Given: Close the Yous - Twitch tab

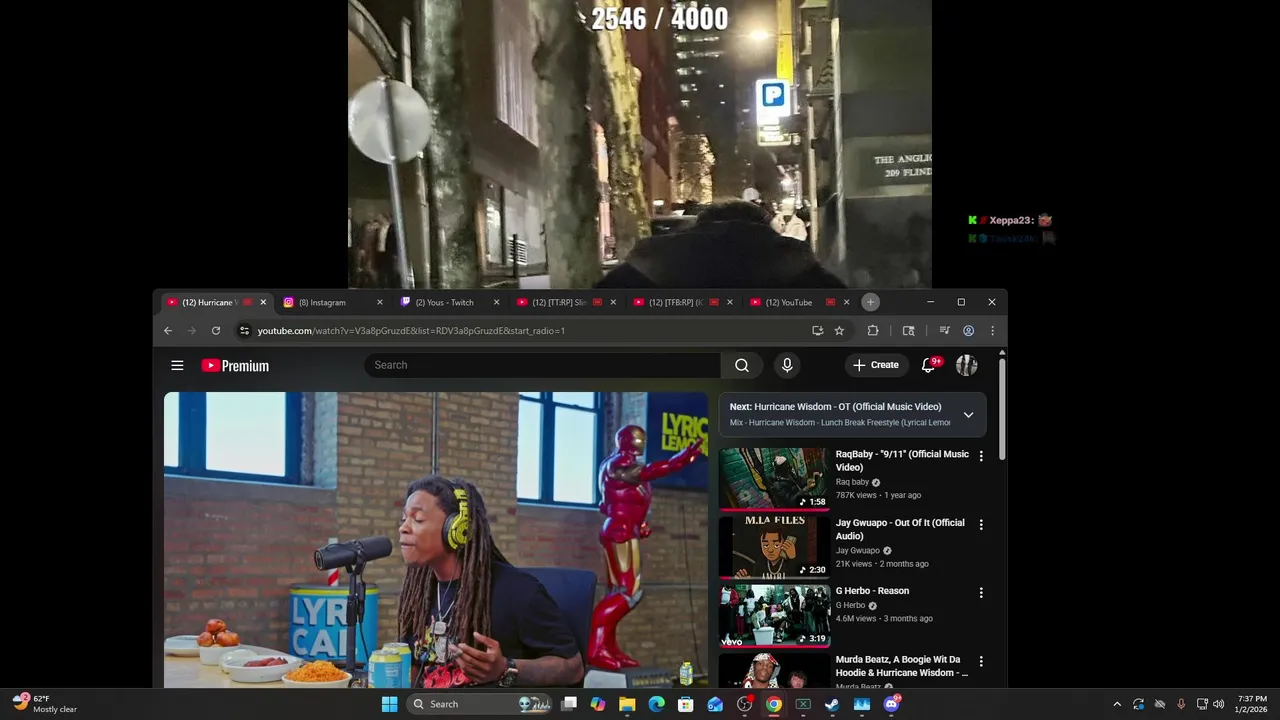Looking at the screenshot, I should click(x=496, y=302).
